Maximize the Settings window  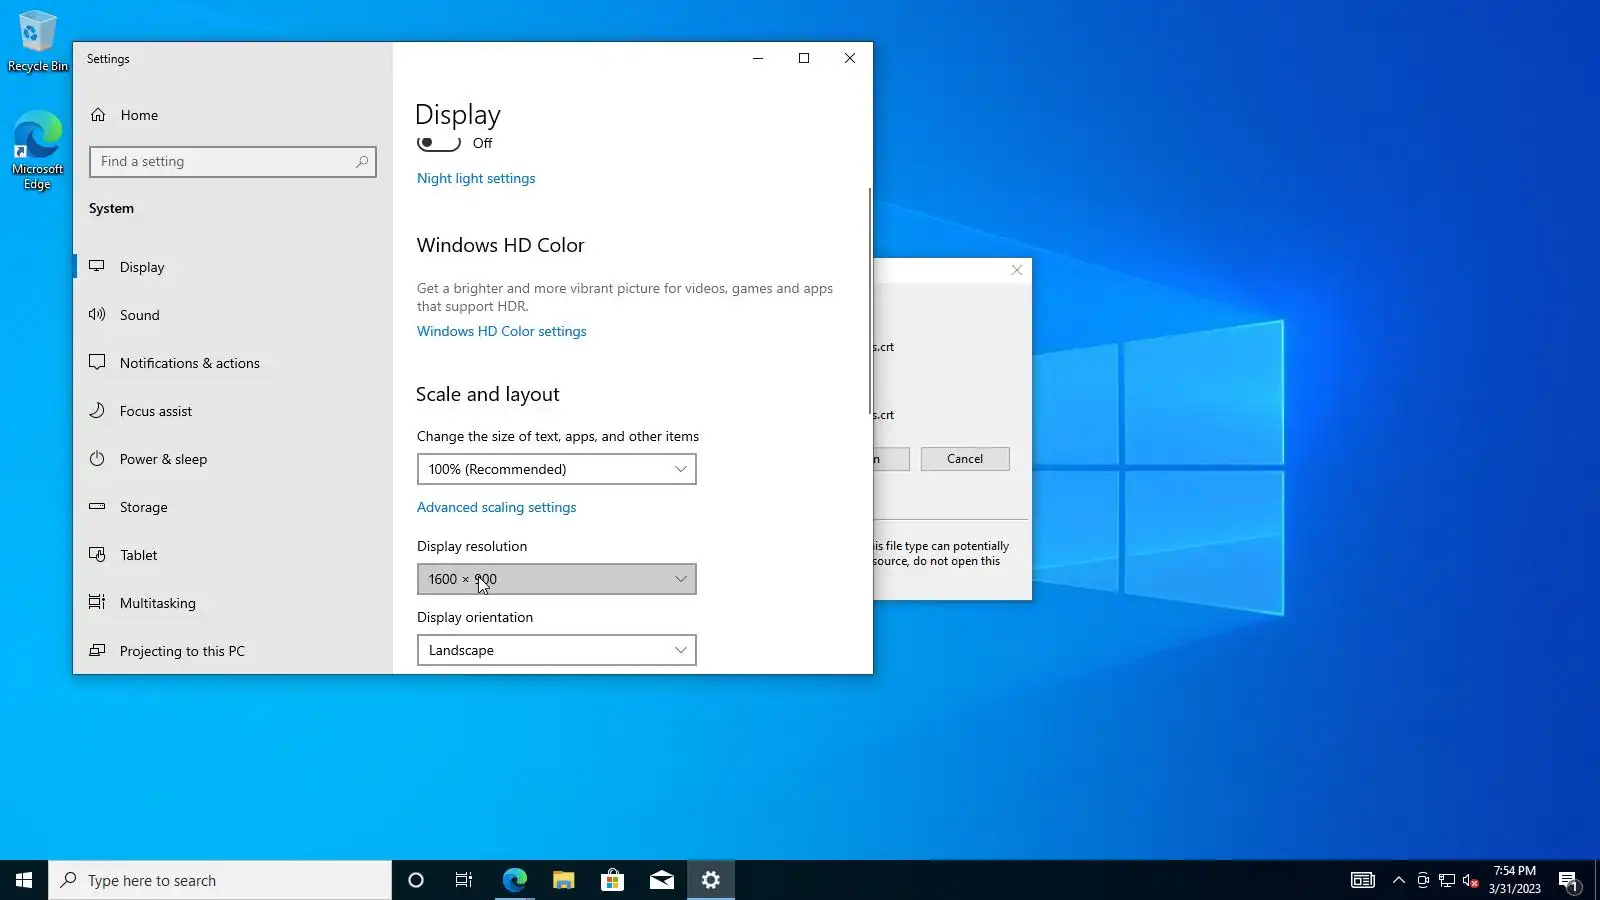pyautogui.click(x=804, y=58)
